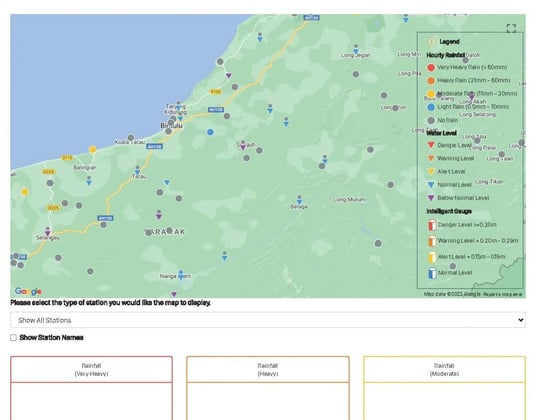Enable the Show Station Names checkbox
This screenshot has width=536, height=420.
click(x=13, y=338)
